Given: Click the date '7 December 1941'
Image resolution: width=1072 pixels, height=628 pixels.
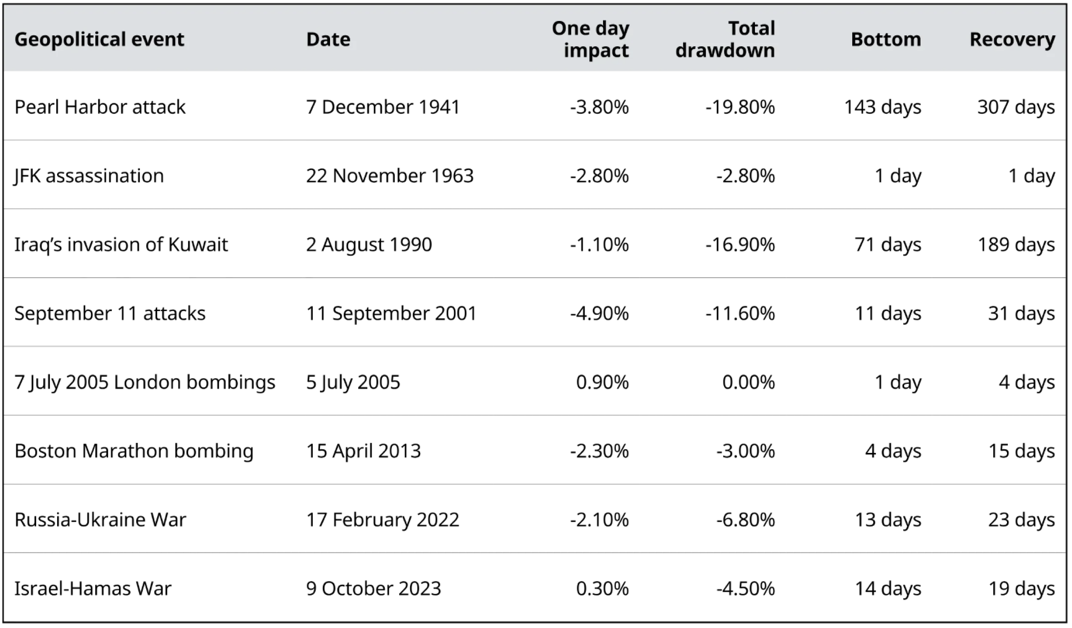Looking at the screenshot, I should [x=383, y=107].
